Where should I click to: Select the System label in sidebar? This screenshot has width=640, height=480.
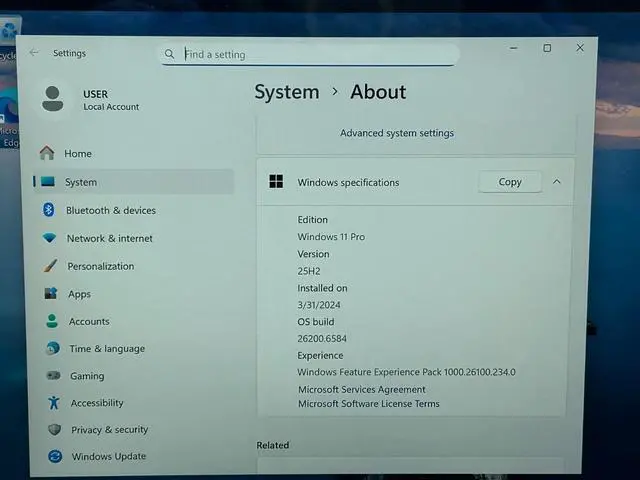(81, 182)
